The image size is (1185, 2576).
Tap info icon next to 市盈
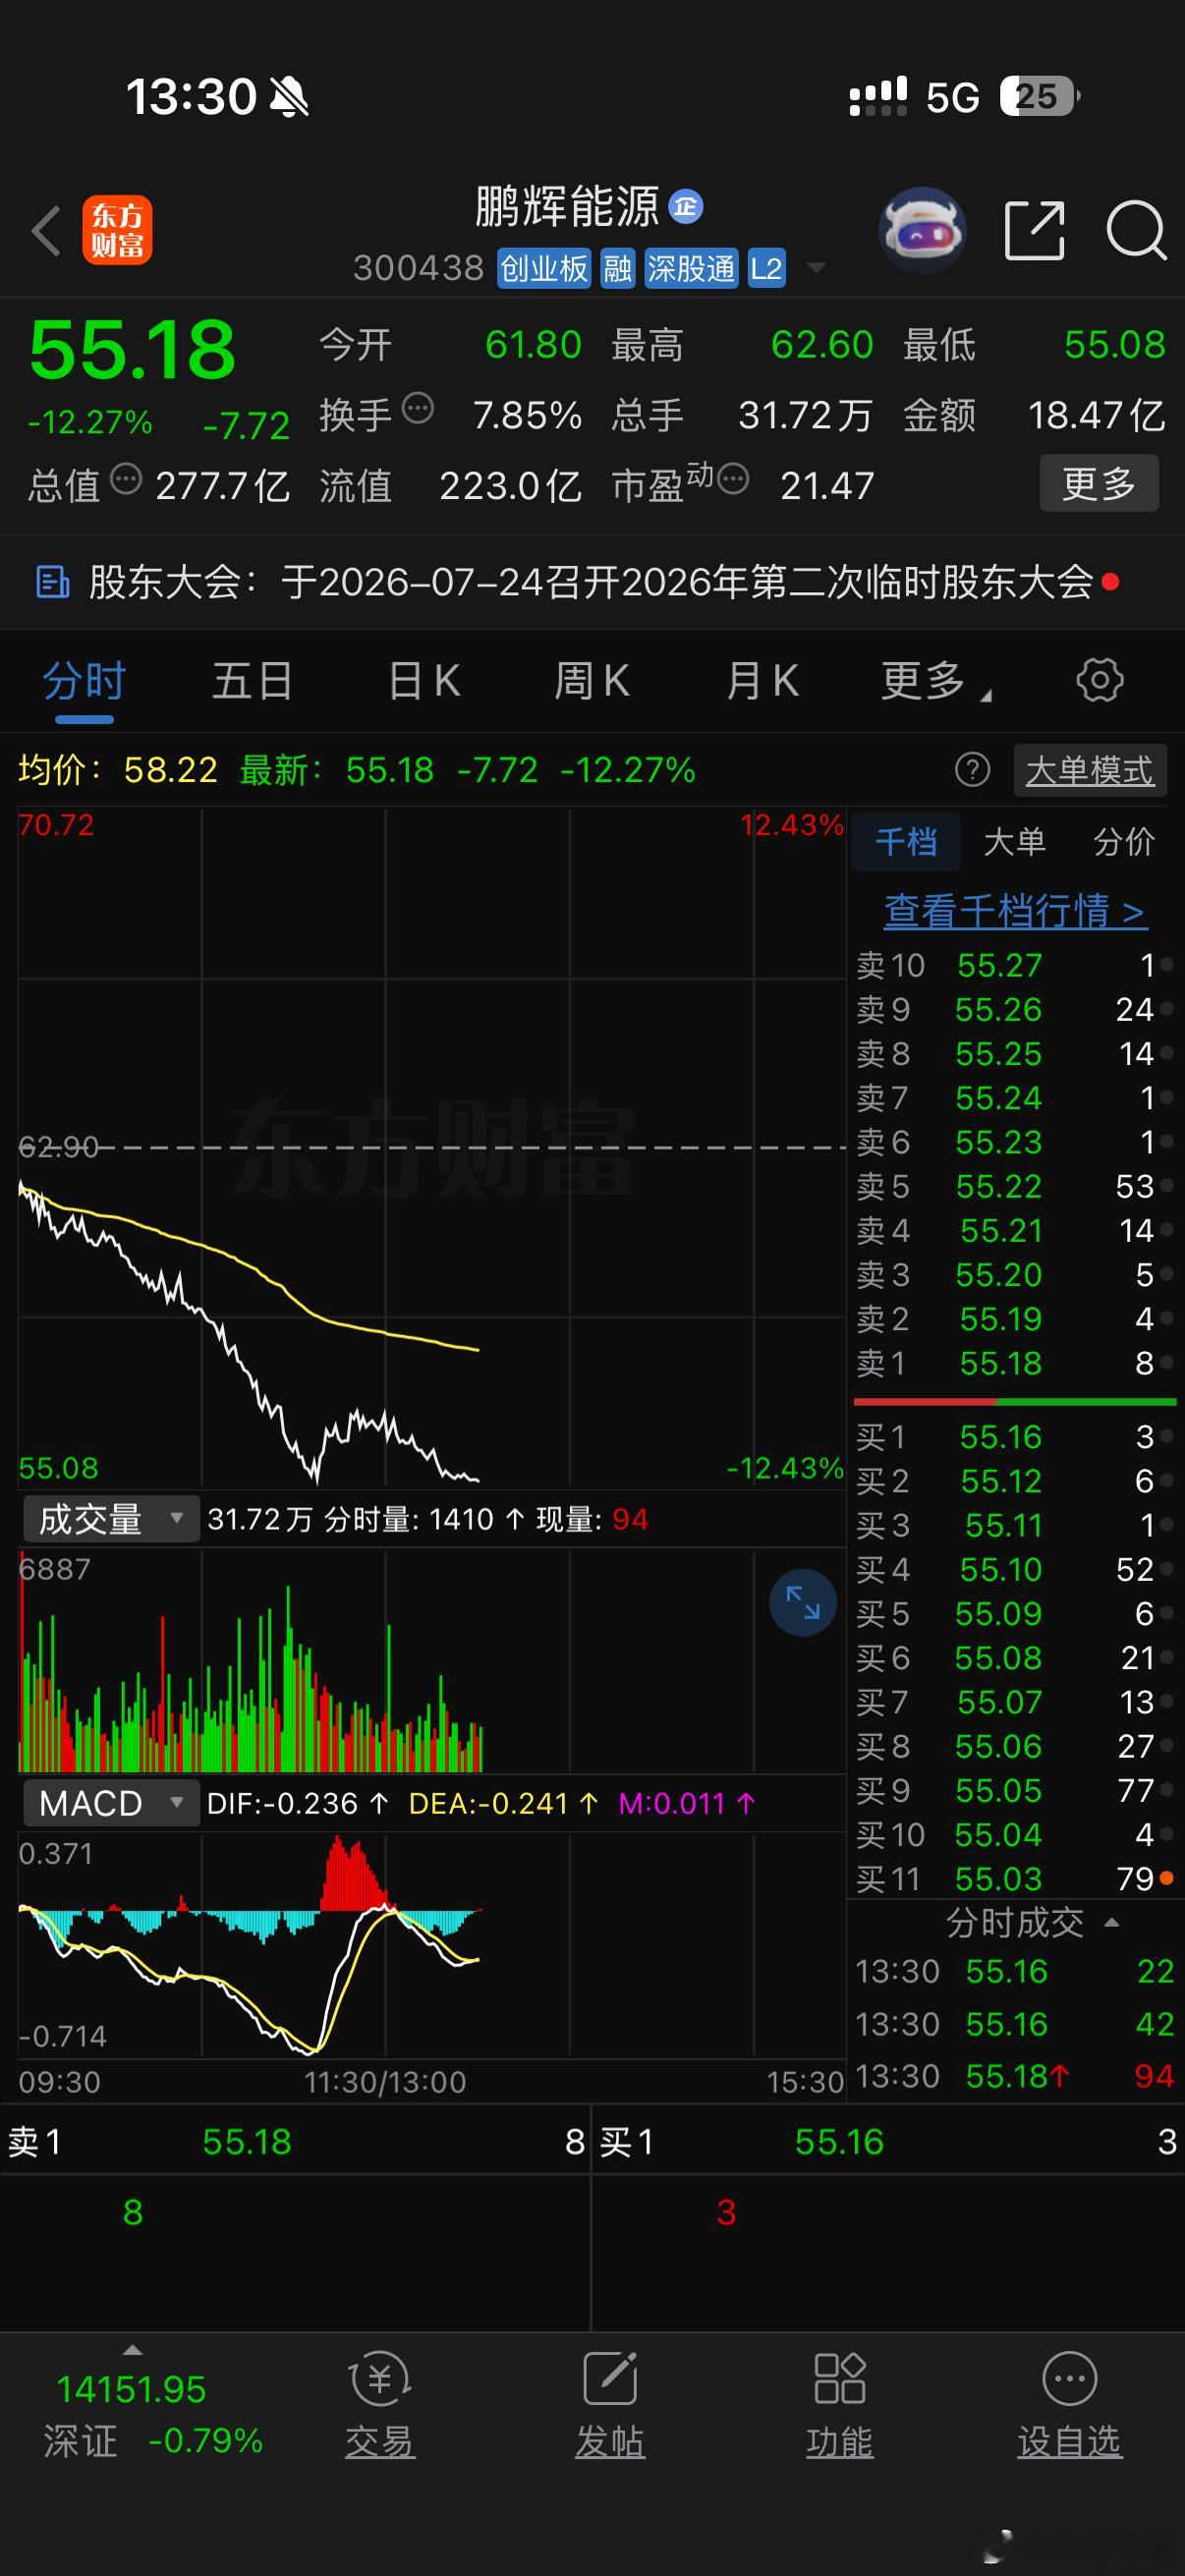[733, 480]
